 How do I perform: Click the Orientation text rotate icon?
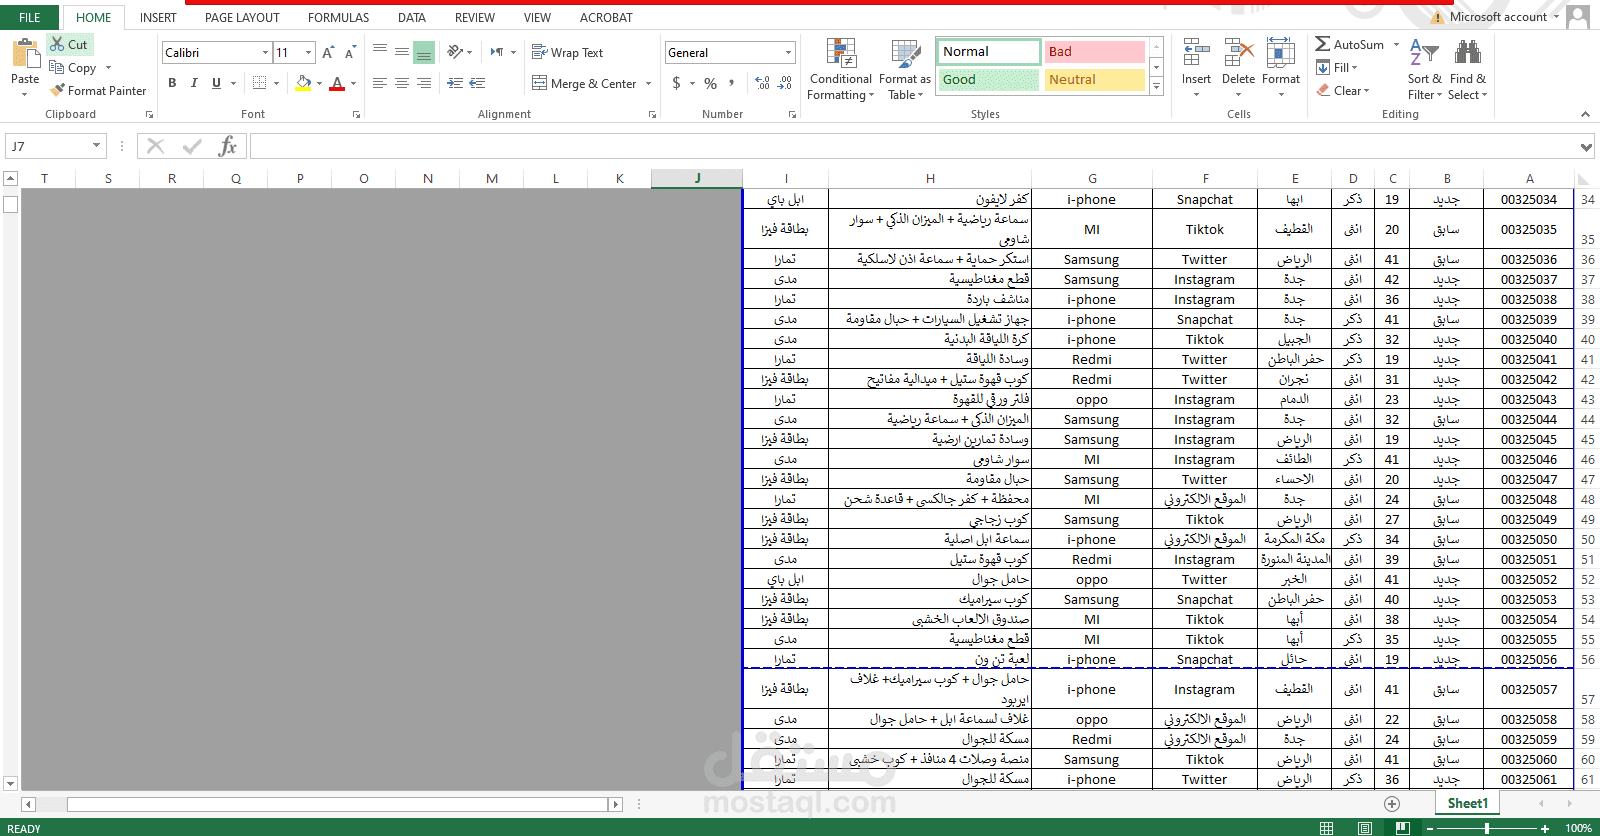coord(455,52)
